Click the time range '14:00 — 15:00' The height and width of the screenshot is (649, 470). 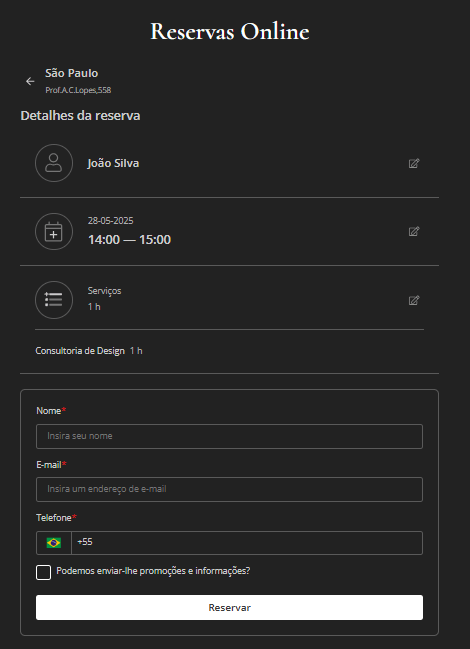129,240
